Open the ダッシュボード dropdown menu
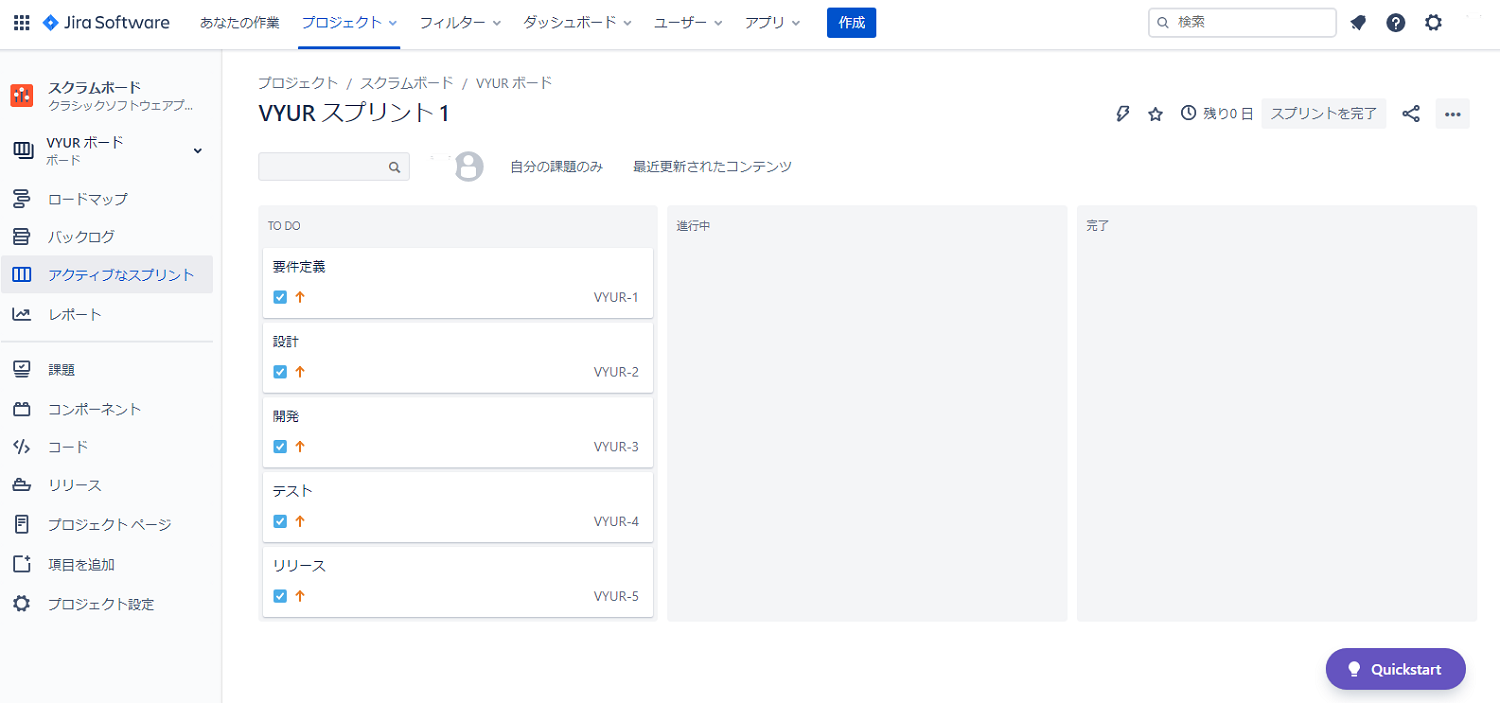The image size is (1500, 703). click(577, 22)
